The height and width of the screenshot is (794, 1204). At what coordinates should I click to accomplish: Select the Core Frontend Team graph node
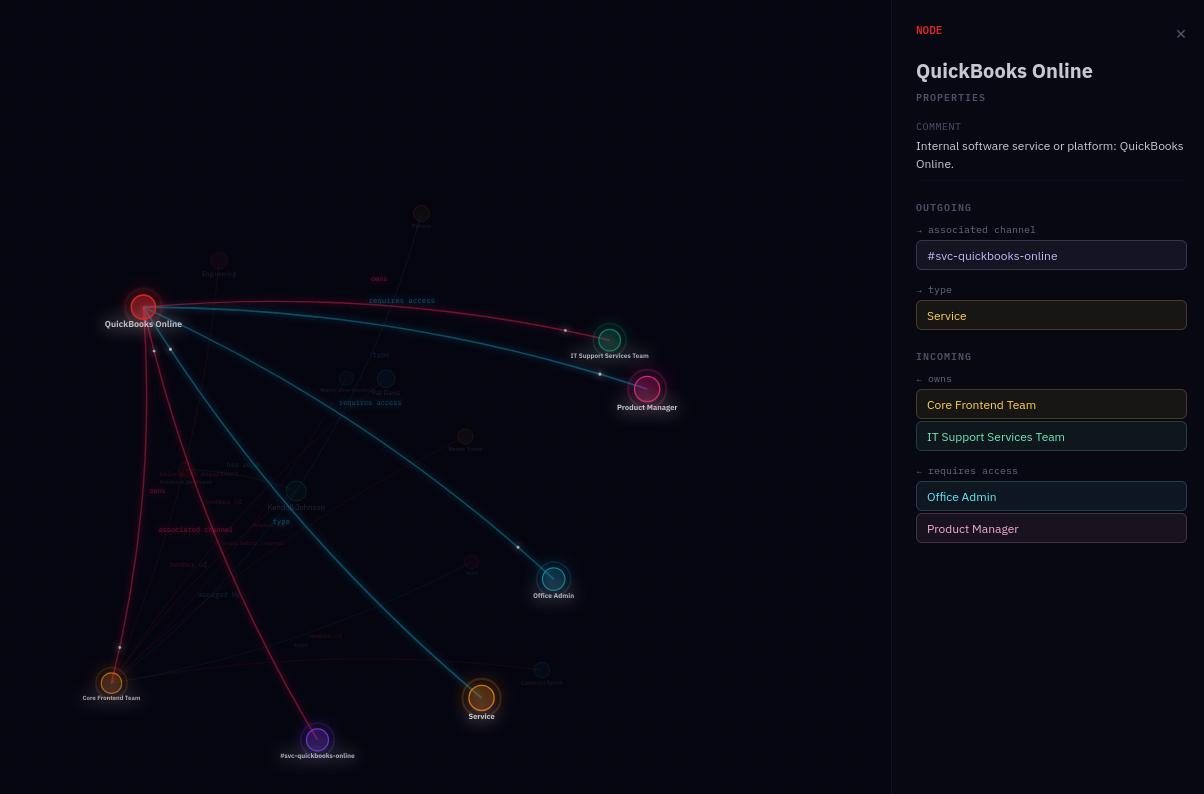(111, 683)
